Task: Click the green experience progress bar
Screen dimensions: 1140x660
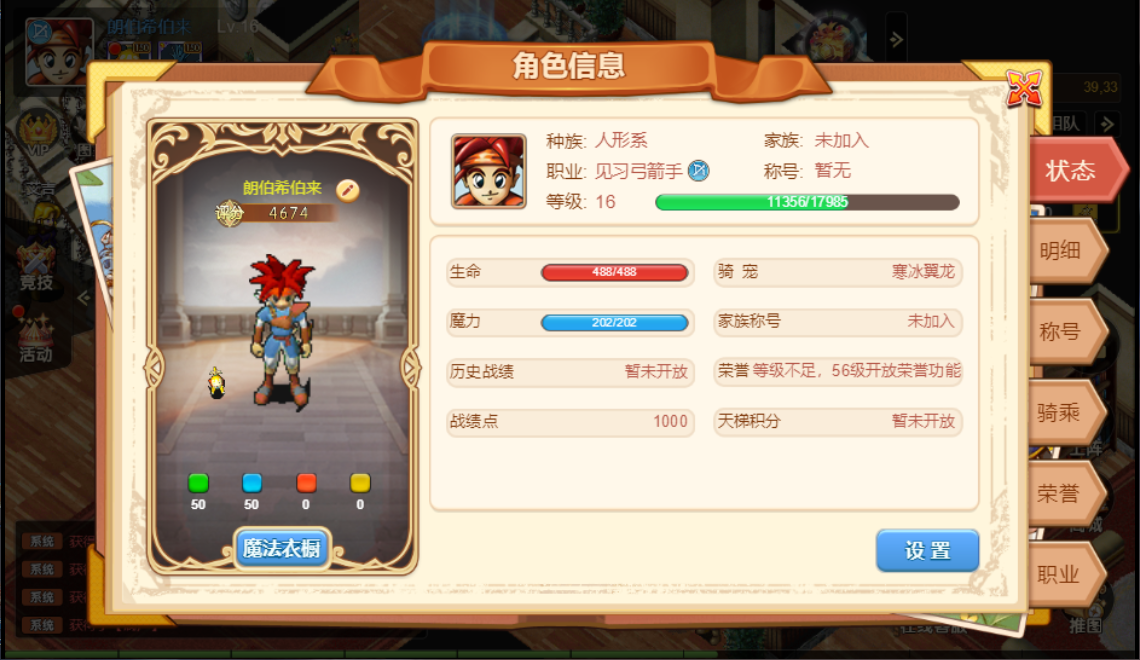Action: (x=807, y=202)
